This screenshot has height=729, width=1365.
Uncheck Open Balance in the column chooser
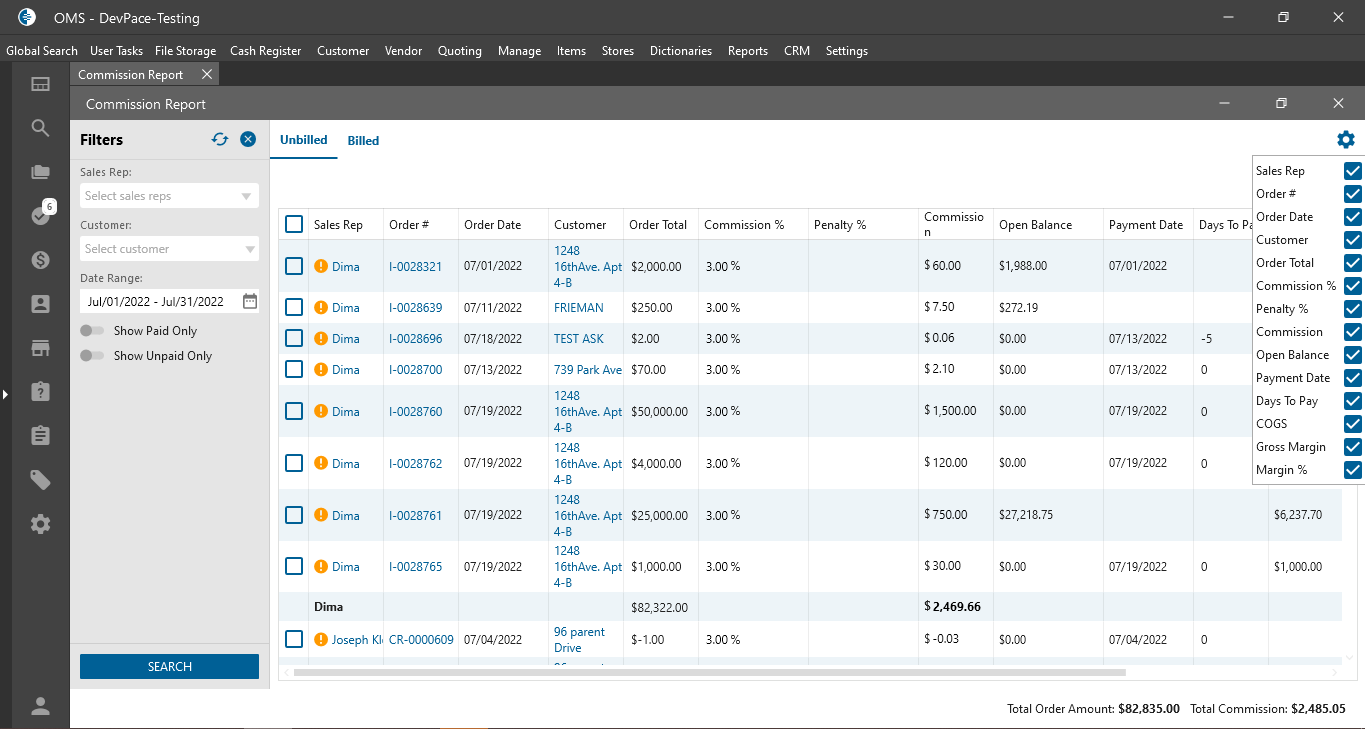click(1353, 355)
